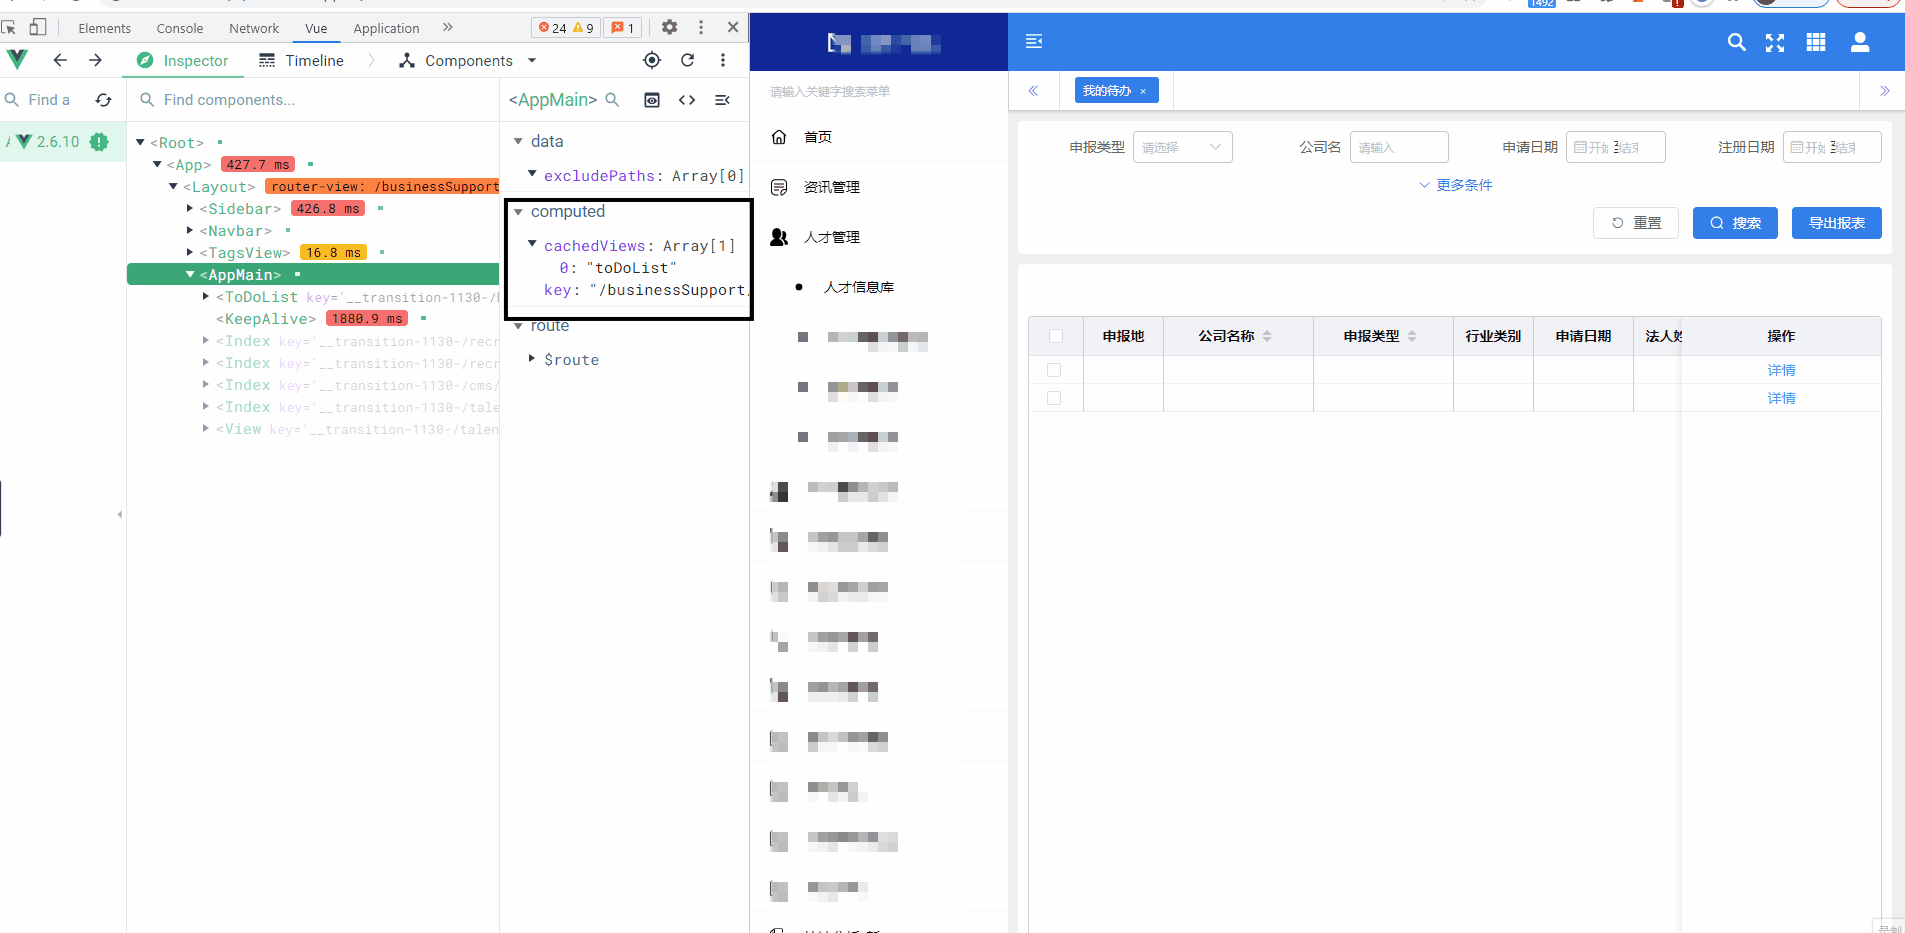The height and width of the screenshot is (933, 1905).
Task: Expand the $route entry
Action: coord(532,358)
